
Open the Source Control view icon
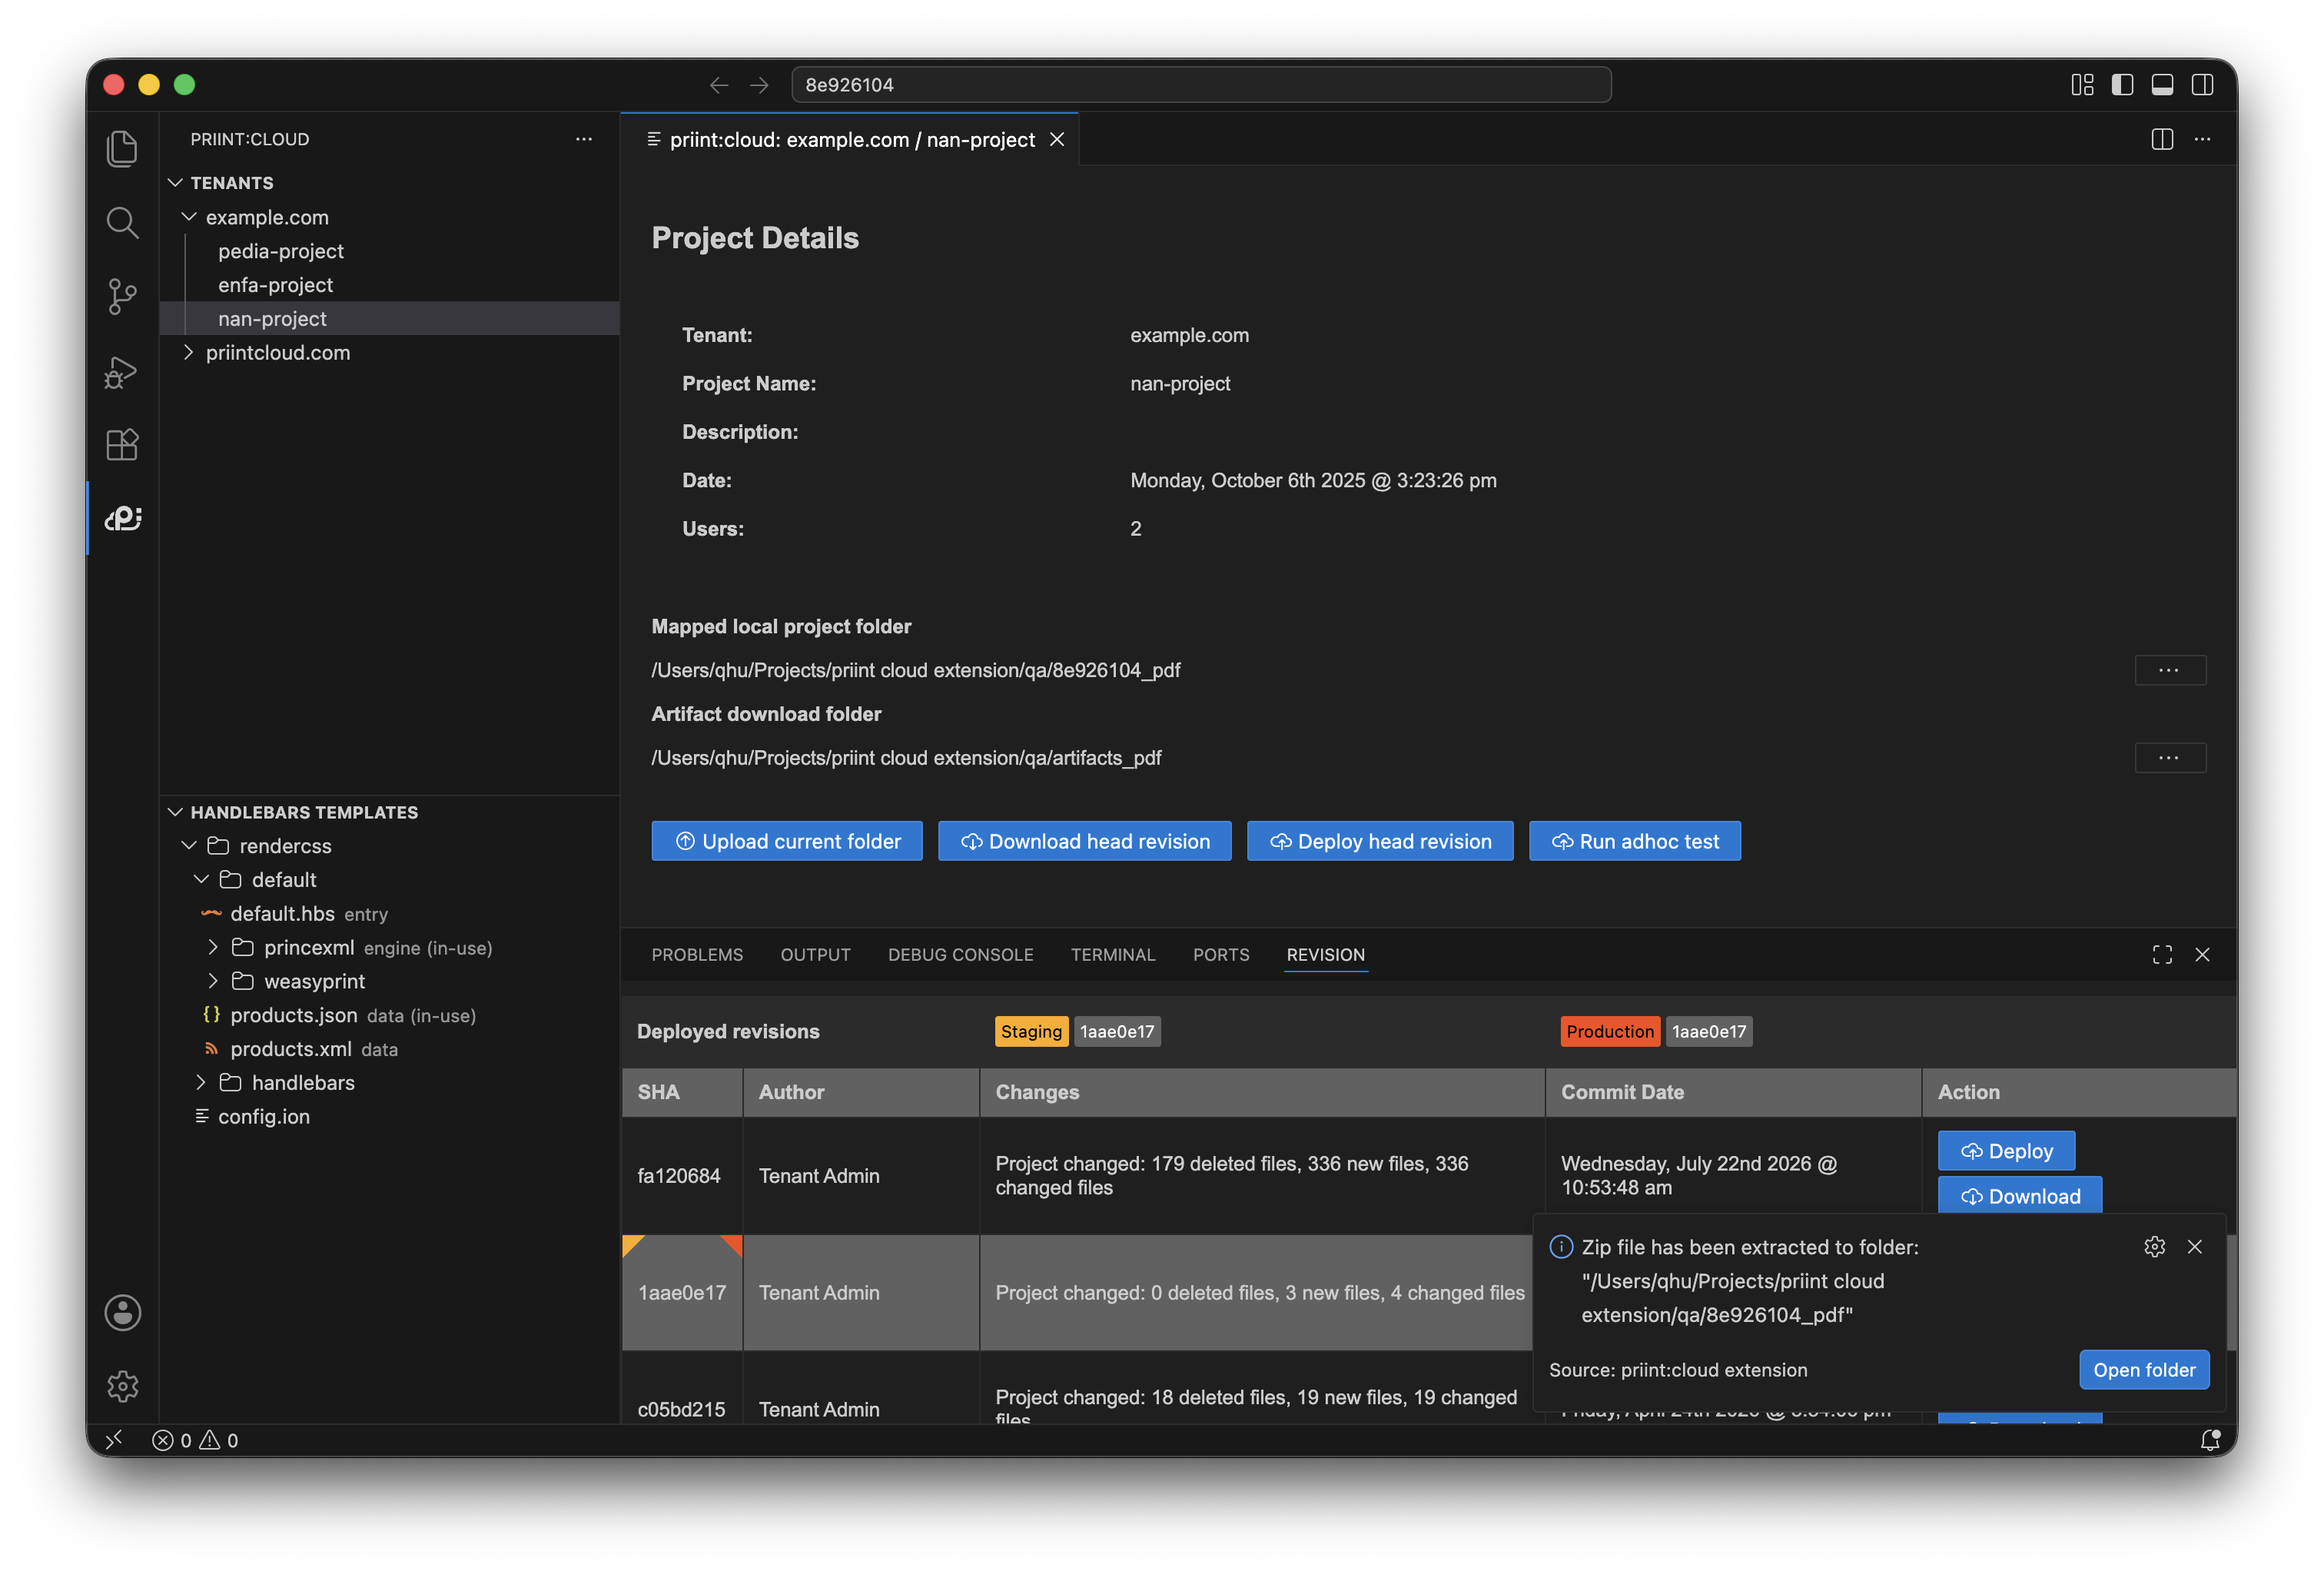[122, 296]
